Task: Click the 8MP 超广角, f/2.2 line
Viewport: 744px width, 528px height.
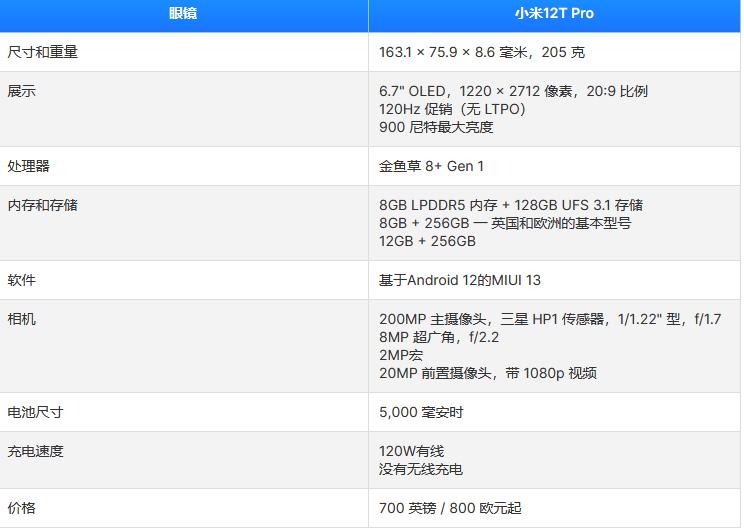Action: [x=439, y=337]
